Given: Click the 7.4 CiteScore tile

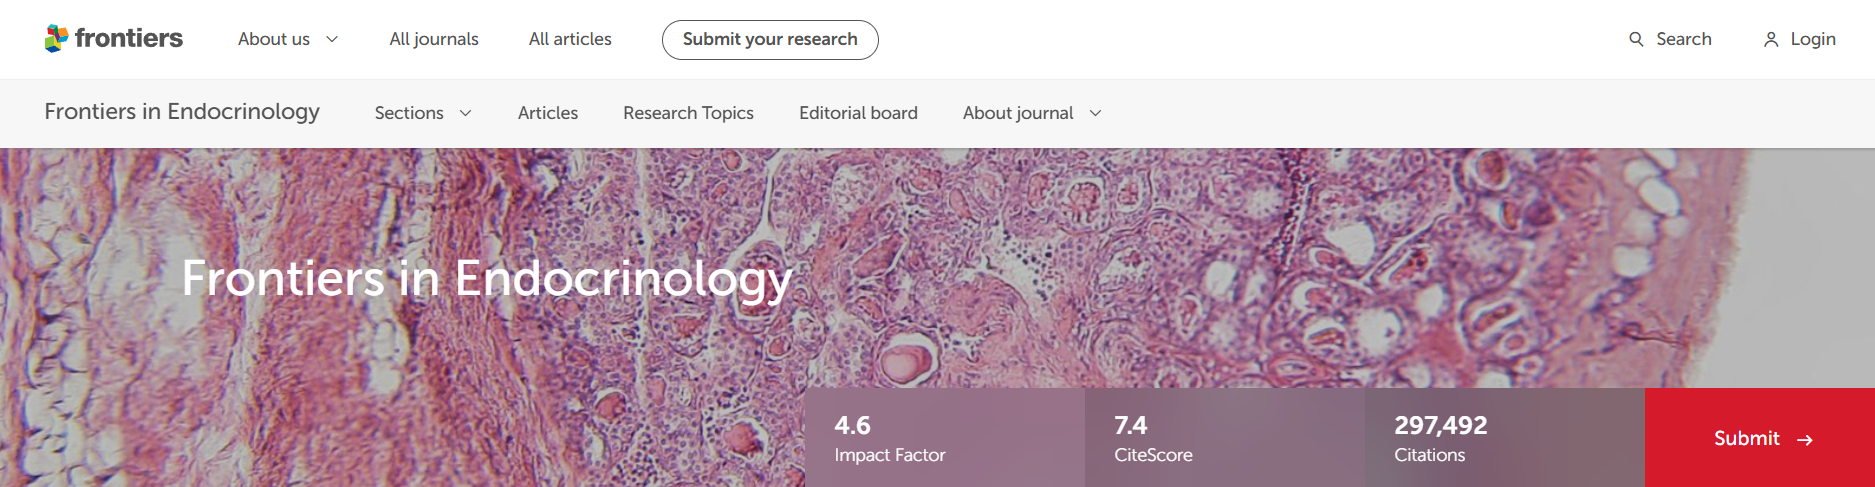Looking at the screenshot, I should (x=1224, y=438).
